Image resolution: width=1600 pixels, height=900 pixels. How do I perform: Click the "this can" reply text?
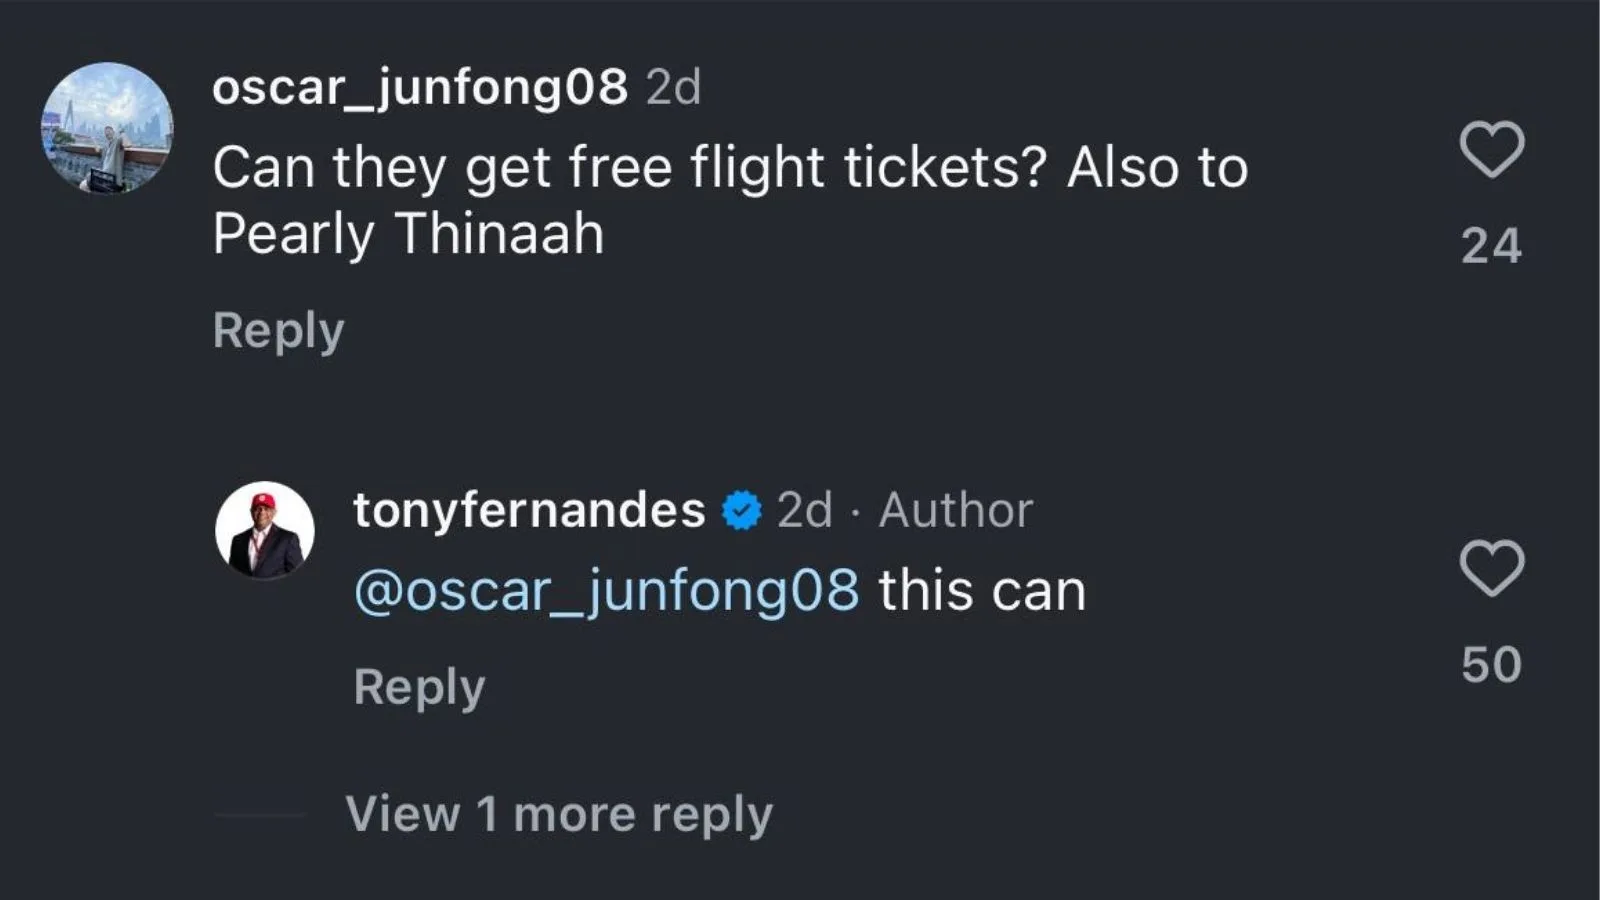982,590
